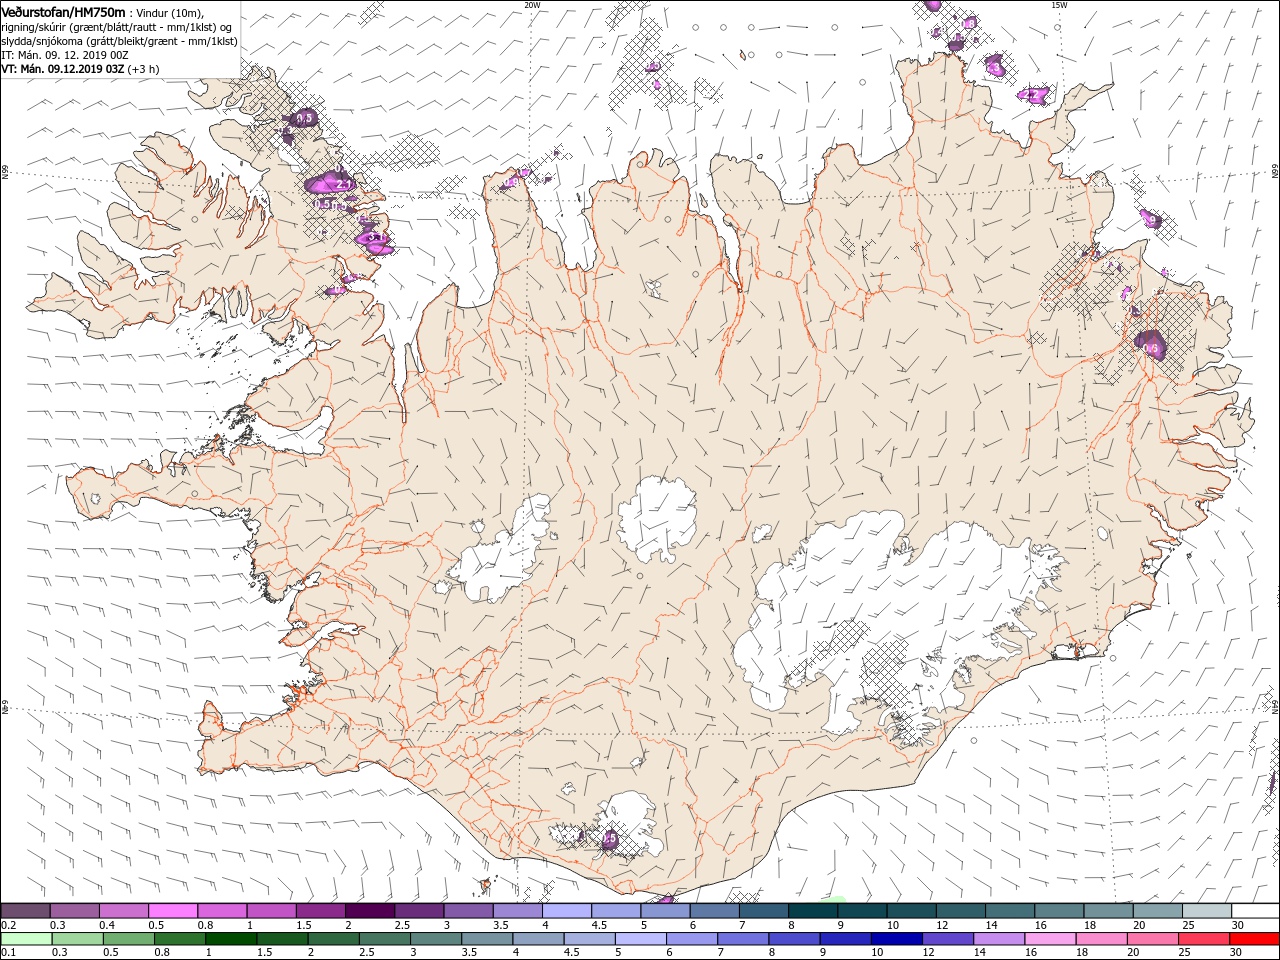
Task: Click lower legend swatch between 3 and 3.5
Action: click(435, 940)
